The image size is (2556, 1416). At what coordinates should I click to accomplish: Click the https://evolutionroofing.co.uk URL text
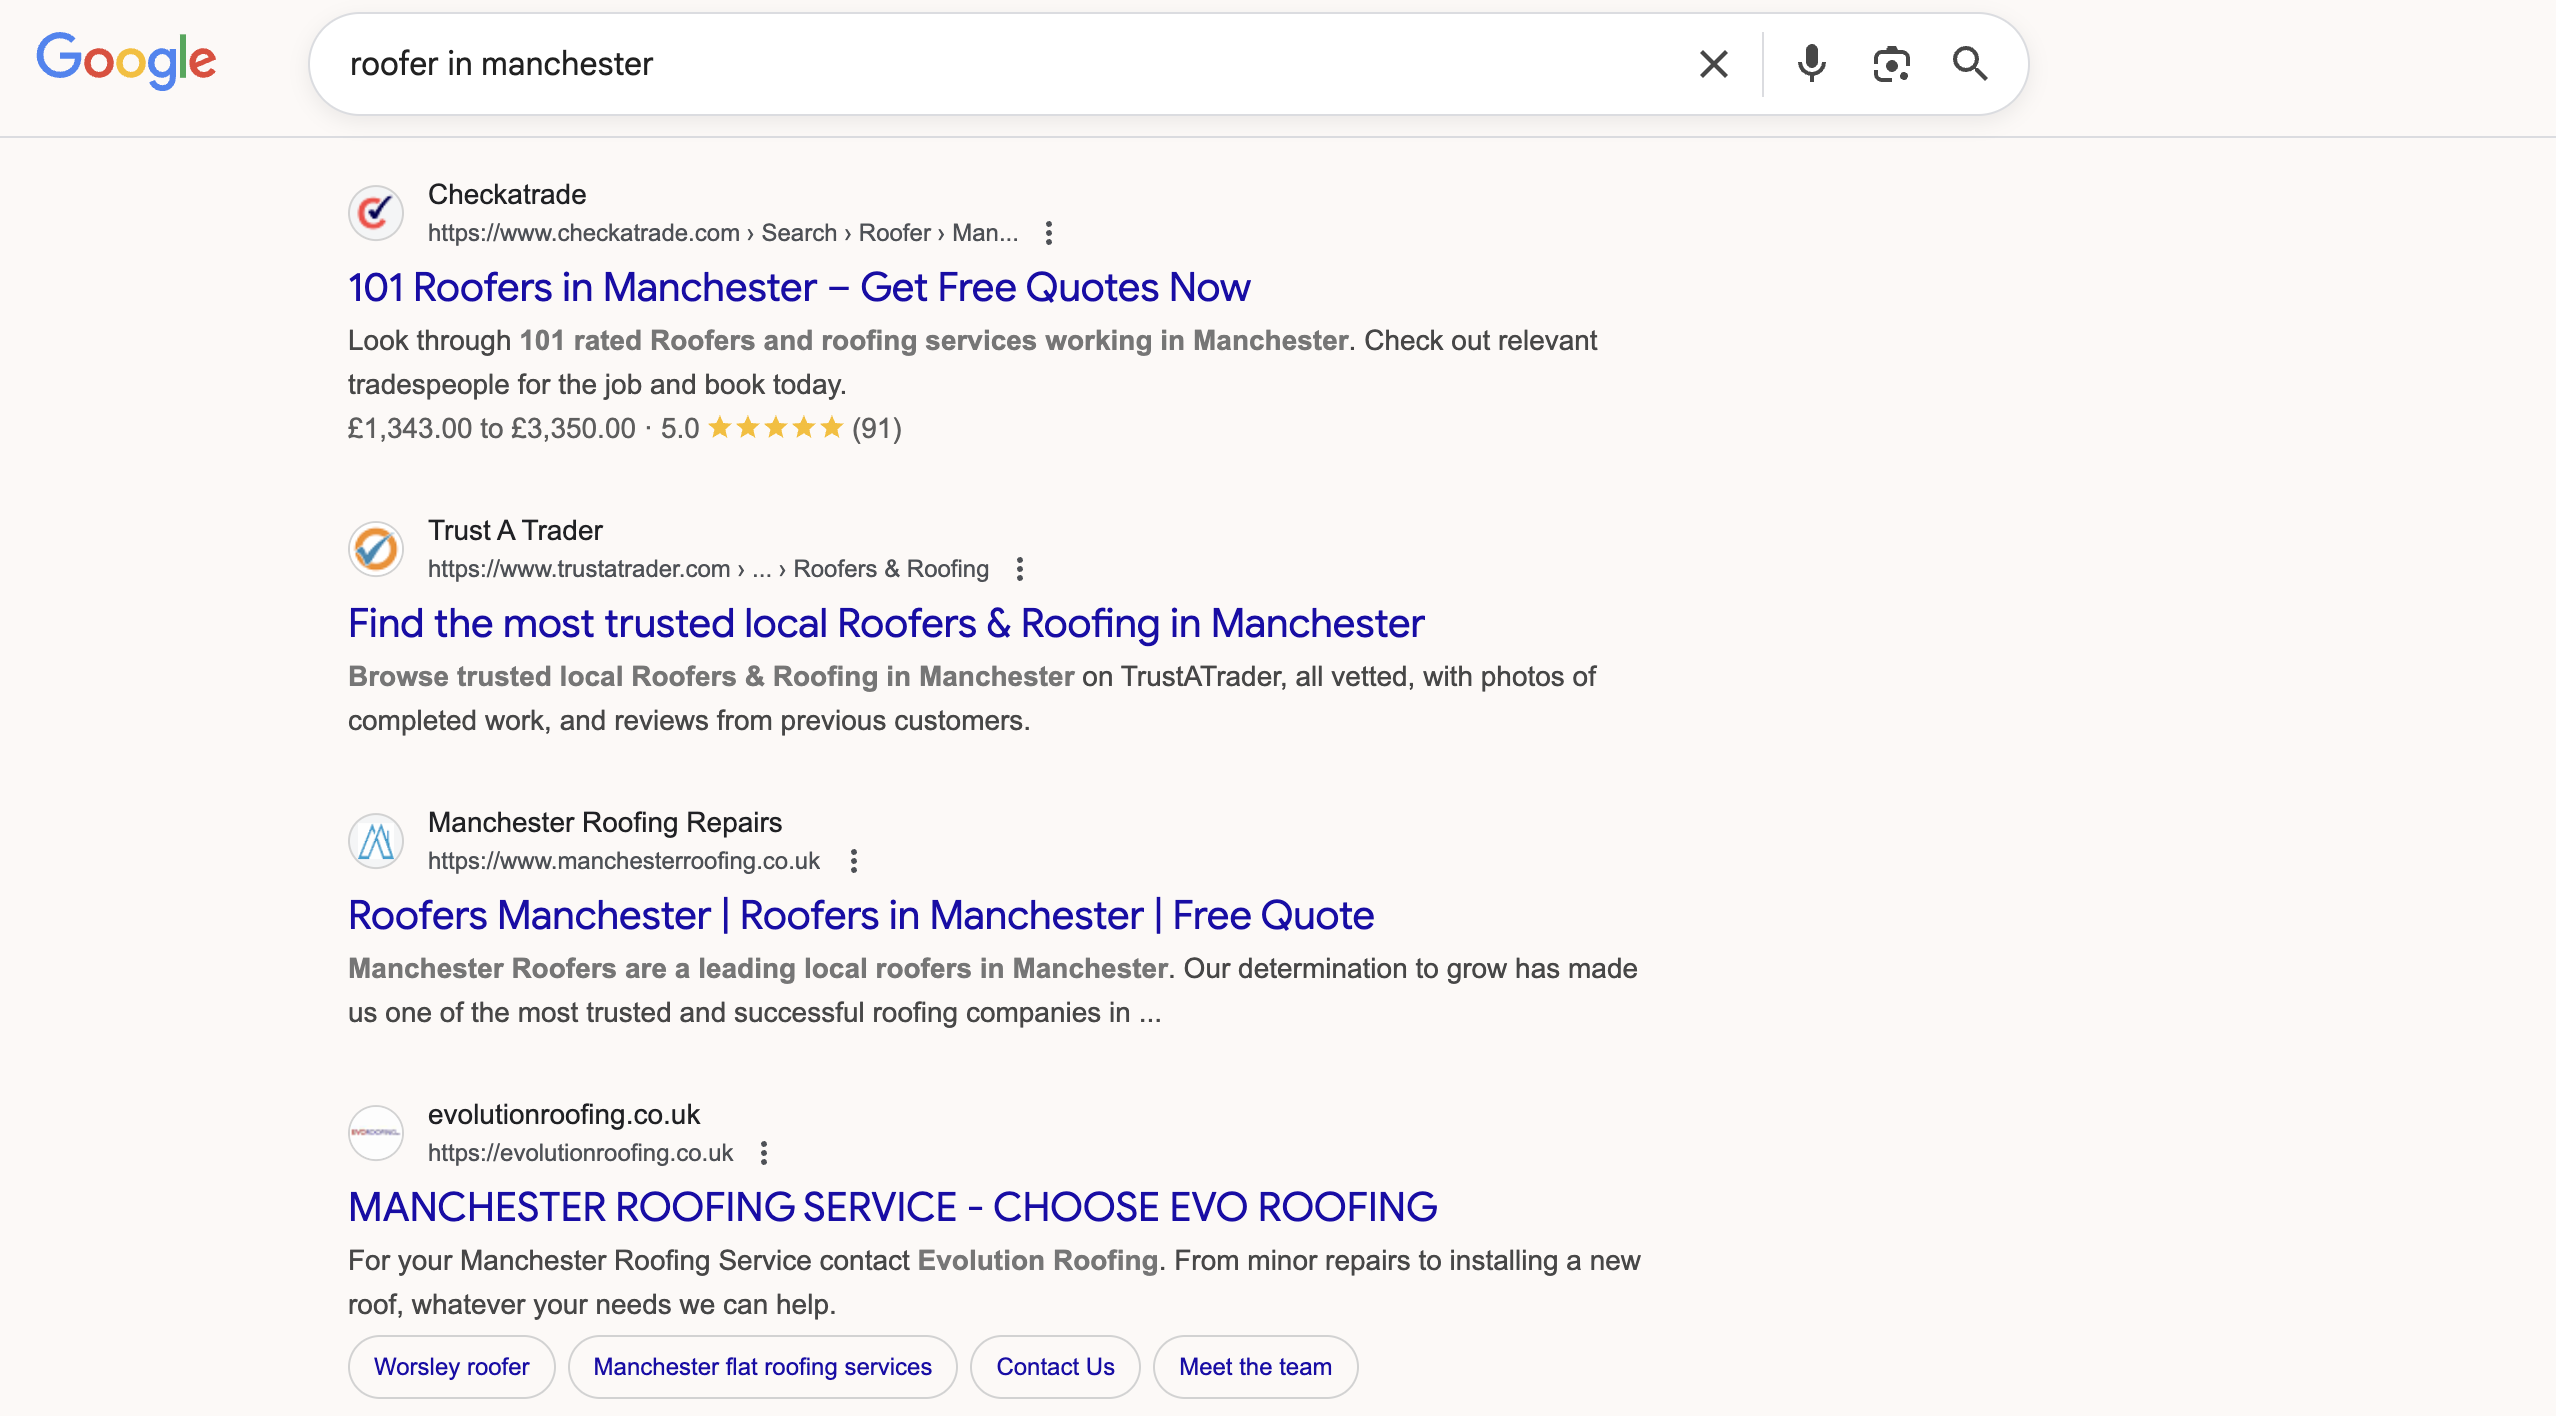(581, 1153)
